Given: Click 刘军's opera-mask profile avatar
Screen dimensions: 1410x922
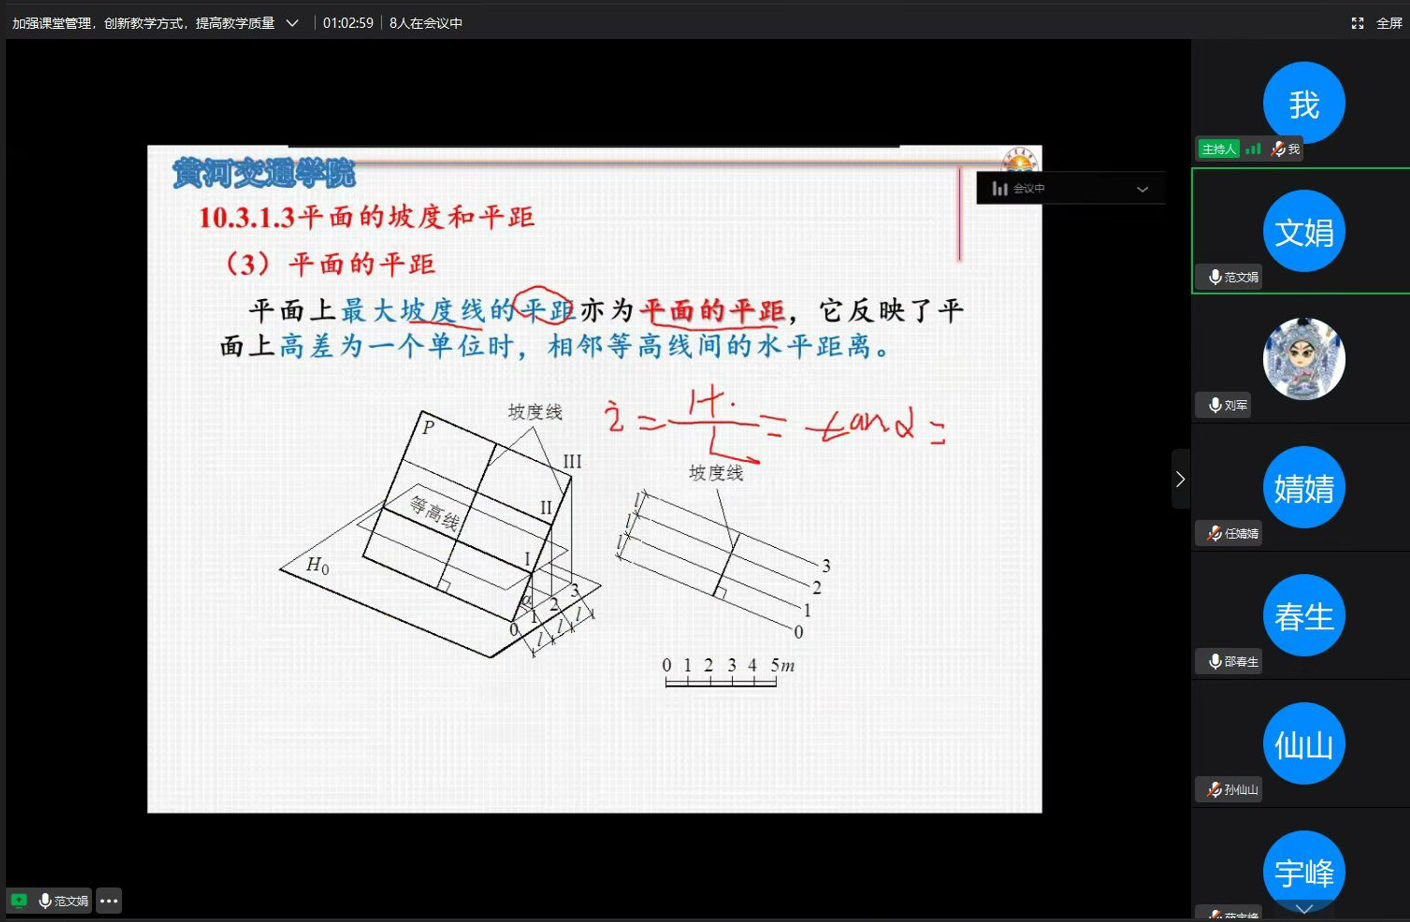Looking at the screenshot, I should click(x=1303, y=358).
